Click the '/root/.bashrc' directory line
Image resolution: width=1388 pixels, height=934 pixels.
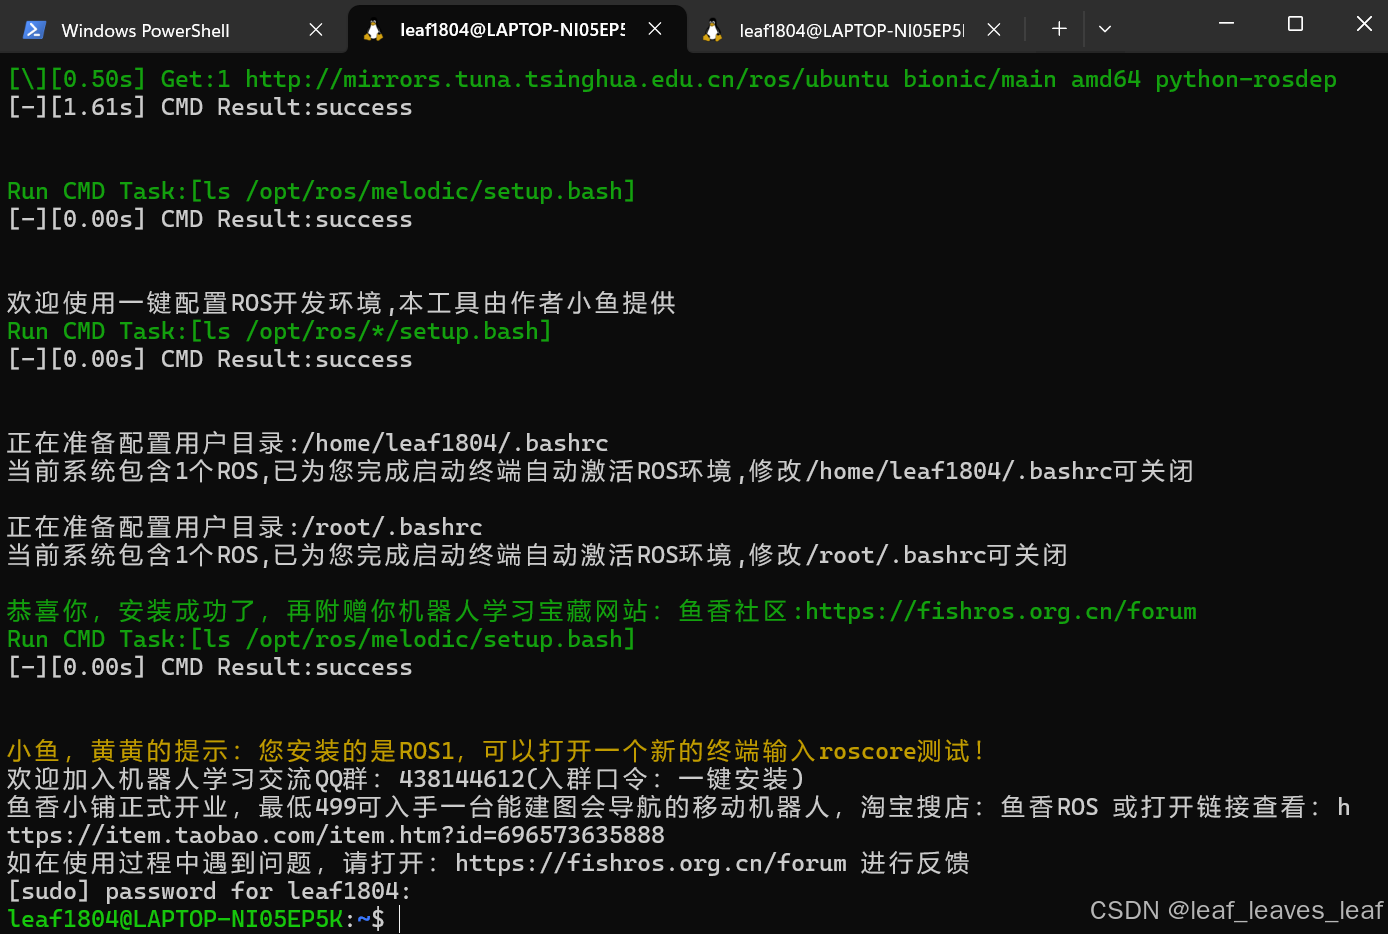pos(245,527)
